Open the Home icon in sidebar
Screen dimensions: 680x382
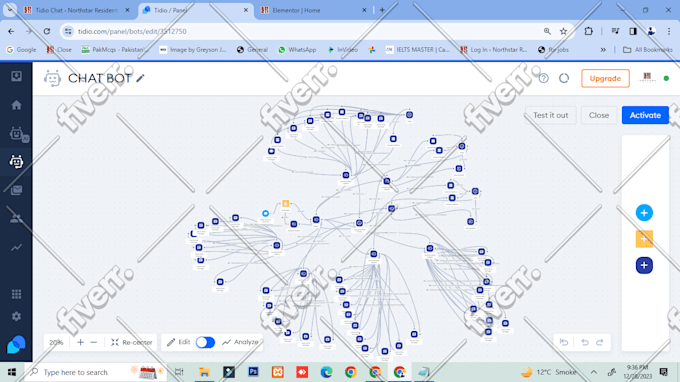click(16, 105)
